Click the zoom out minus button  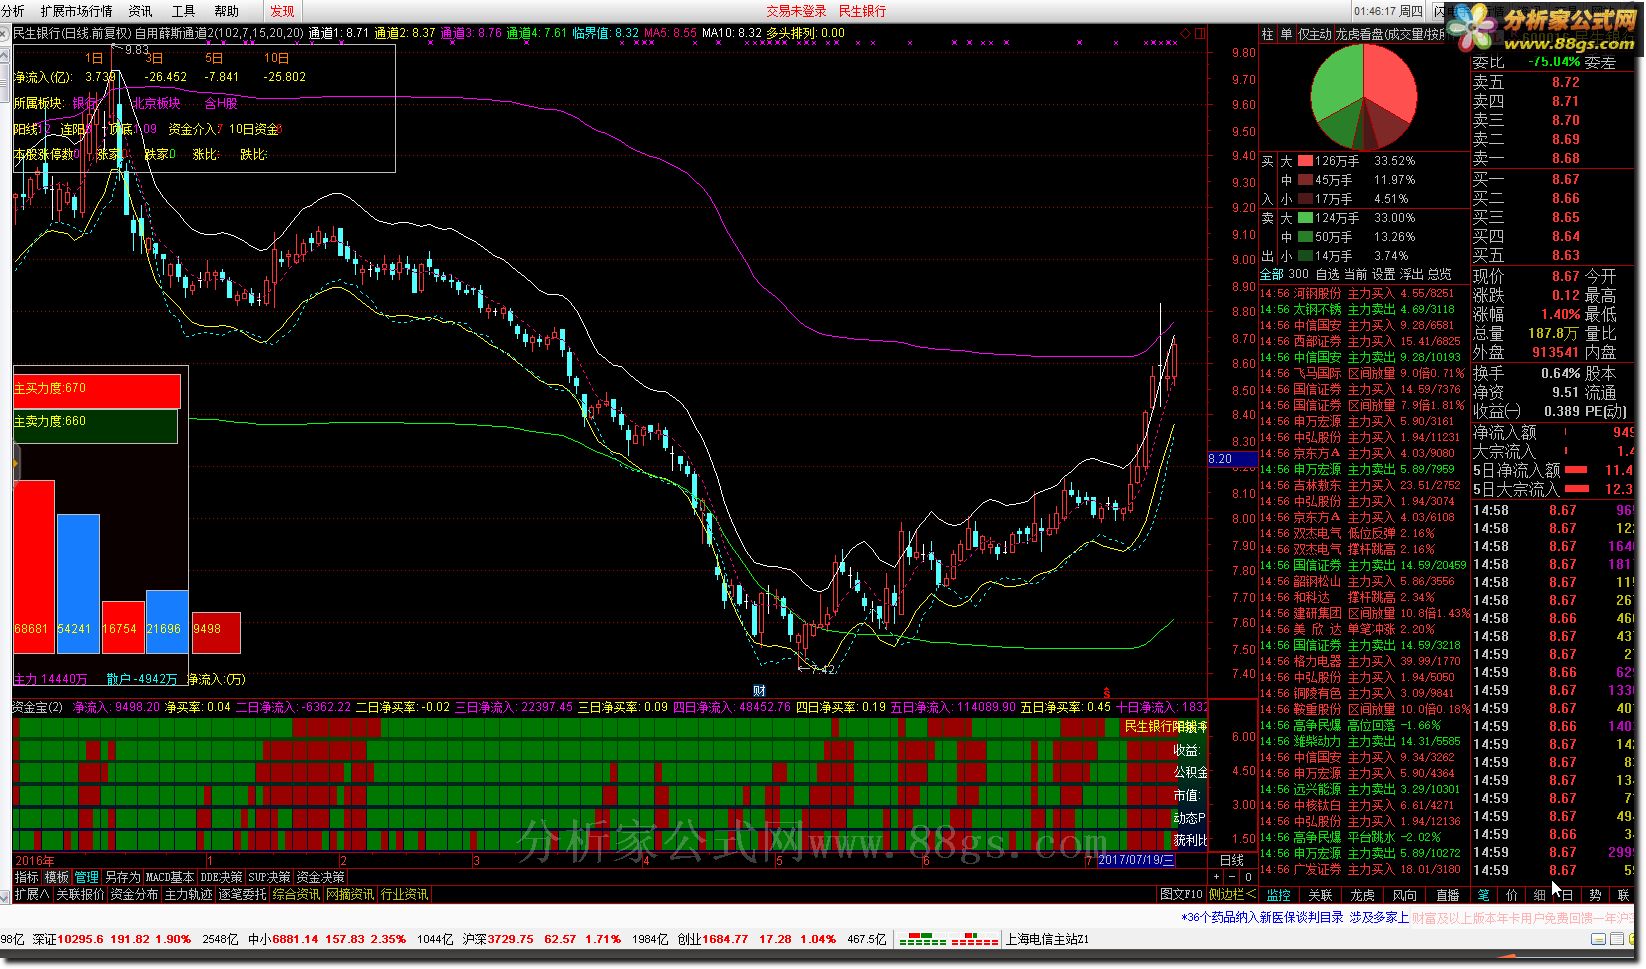click(x=1231, y=877)
